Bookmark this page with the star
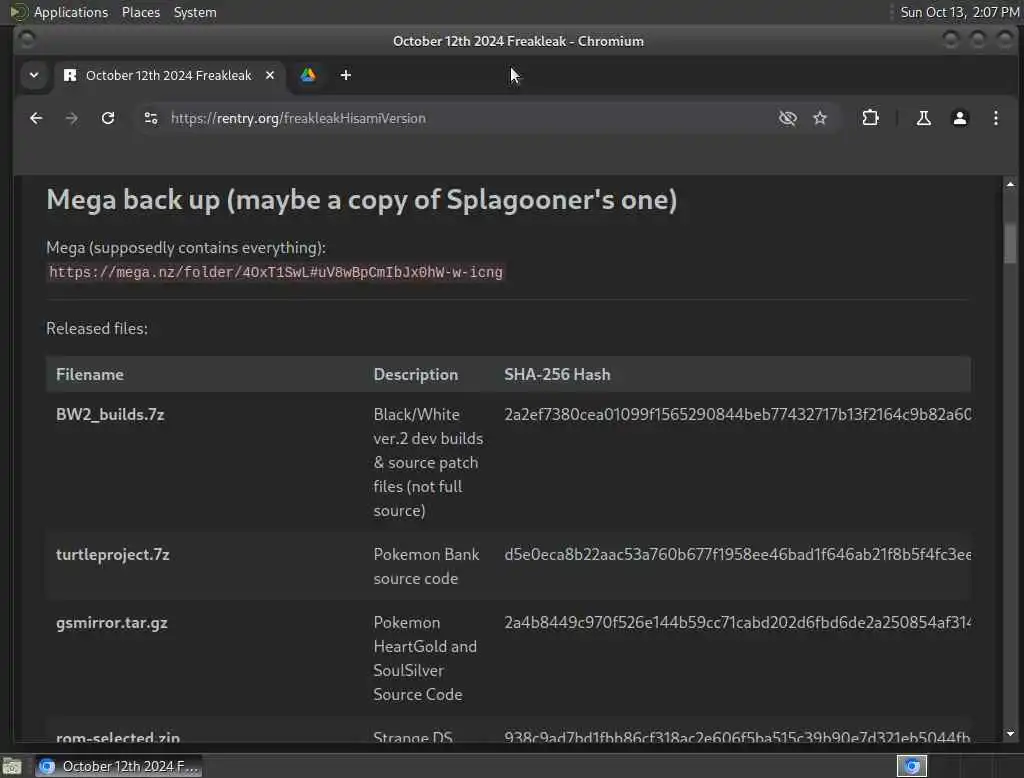The image size is (1024, 778). (x=820, y=118)
